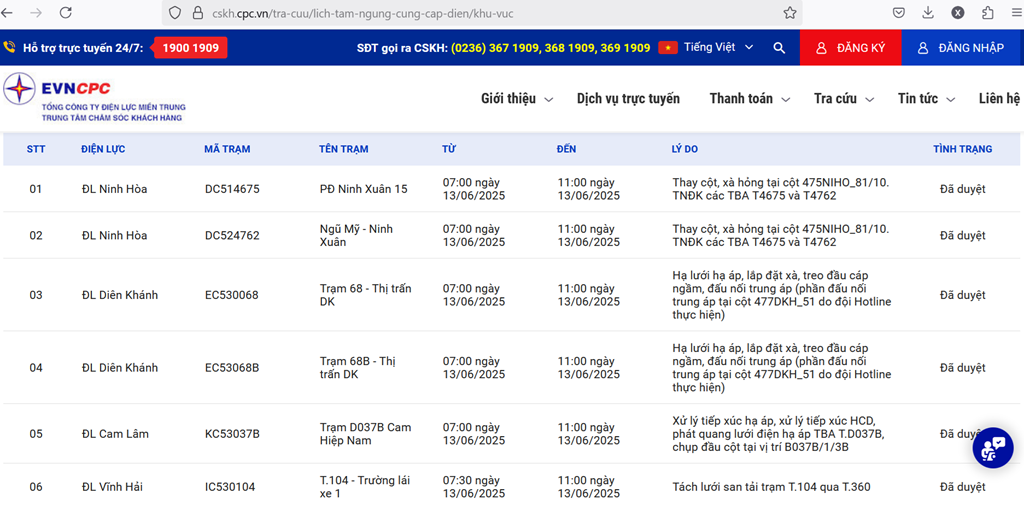The width and height of the screenshot is (1024, 505).
Task: Click the CSKH phone numbers text
Action: (x=551, y=48)
